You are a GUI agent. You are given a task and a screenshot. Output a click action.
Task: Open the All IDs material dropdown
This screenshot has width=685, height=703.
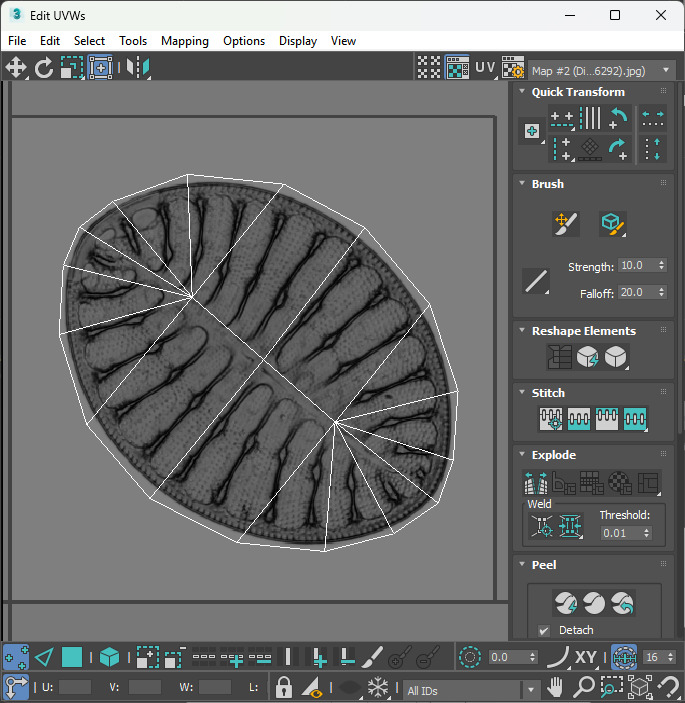click(x=471, y=690)
